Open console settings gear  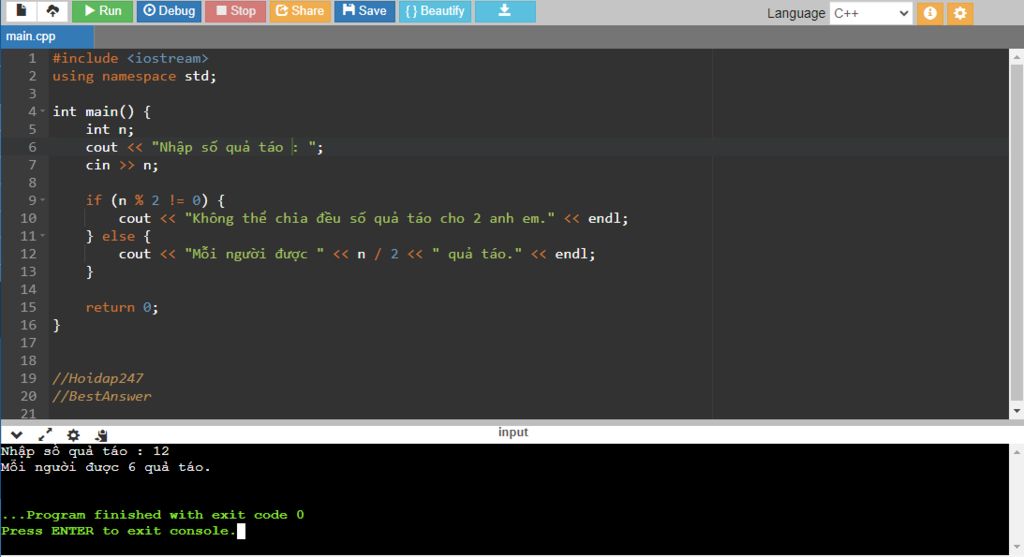73,435
